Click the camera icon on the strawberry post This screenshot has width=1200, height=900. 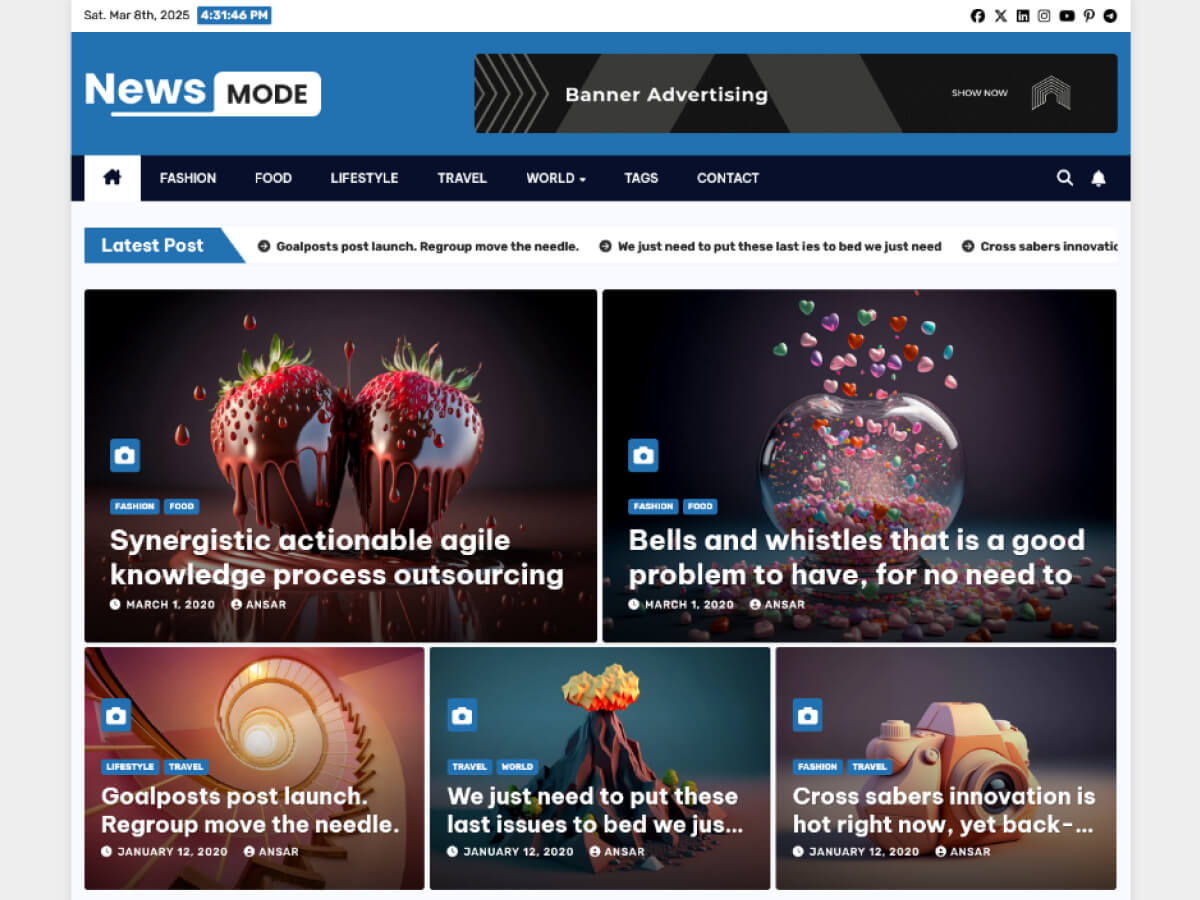coord(124,454)
